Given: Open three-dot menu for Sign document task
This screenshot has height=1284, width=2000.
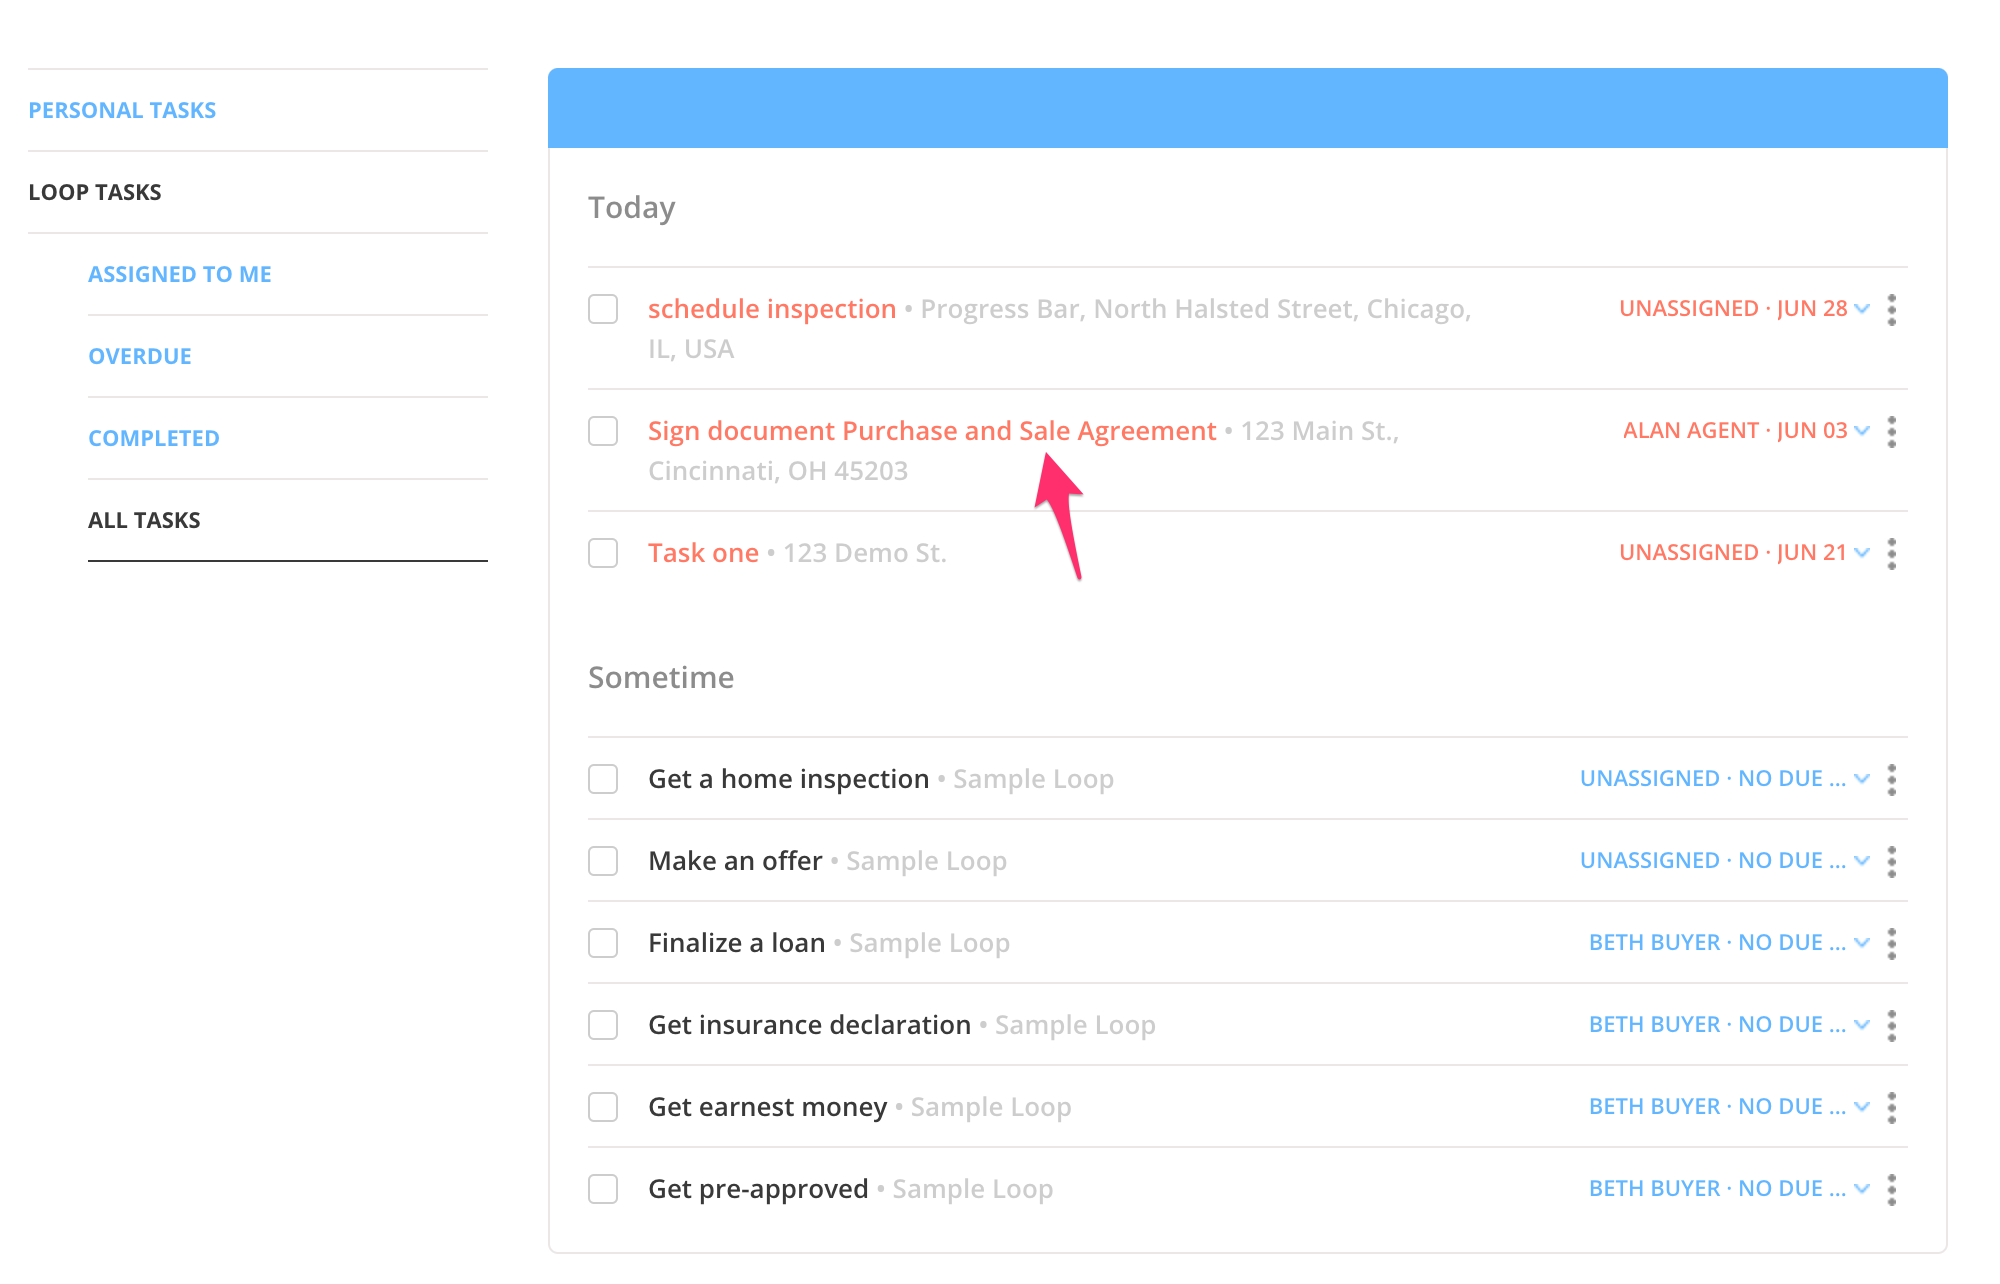Looking at the screenshot, I should [1891, 432].
